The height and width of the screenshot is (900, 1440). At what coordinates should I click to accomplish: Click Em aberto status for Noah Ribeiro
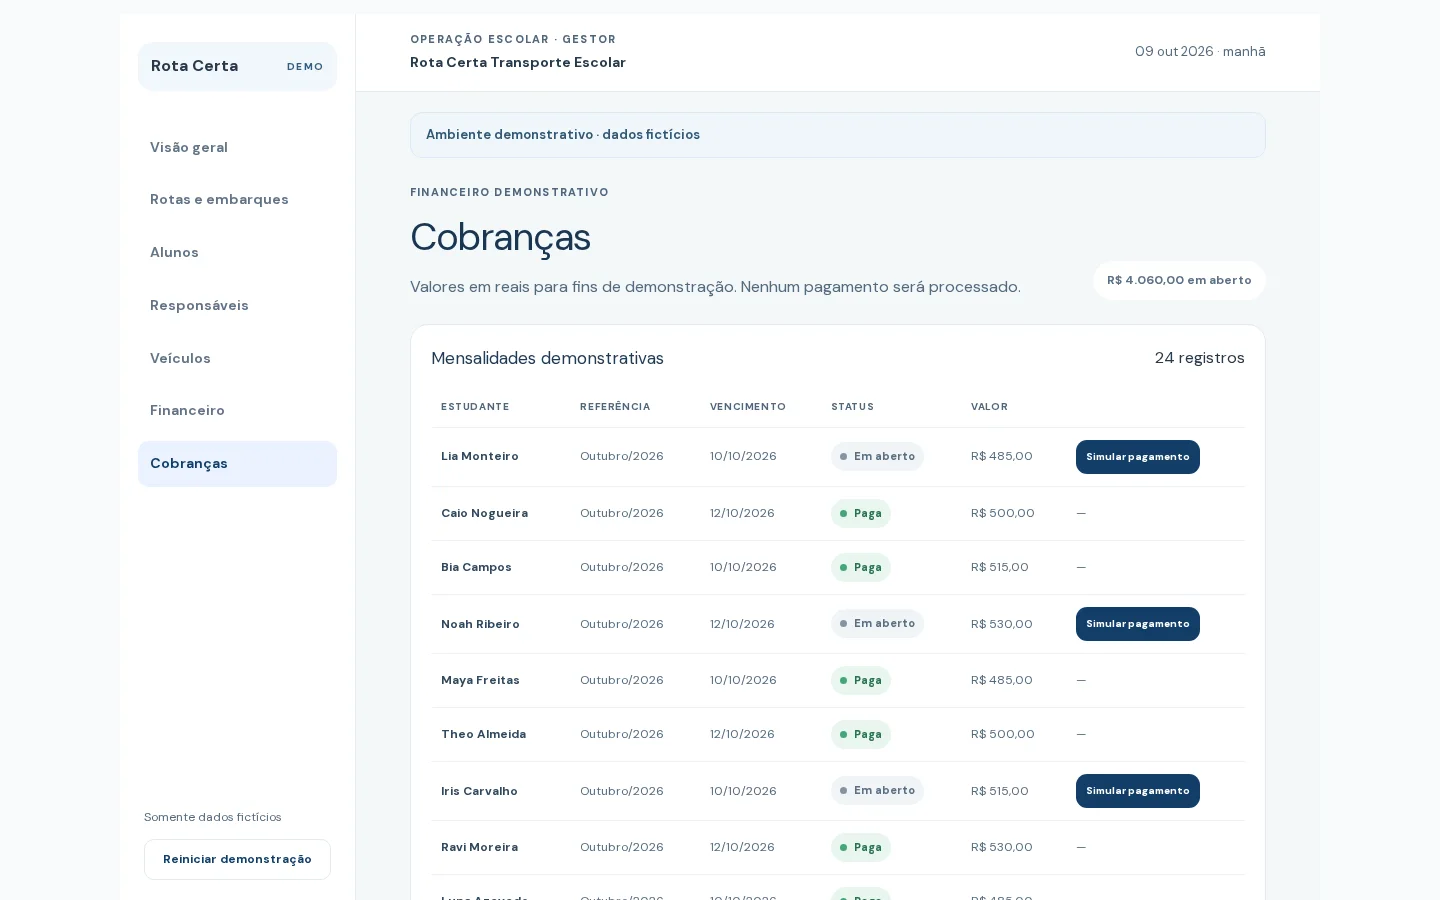pyautogui.click(x=877, y=624)
